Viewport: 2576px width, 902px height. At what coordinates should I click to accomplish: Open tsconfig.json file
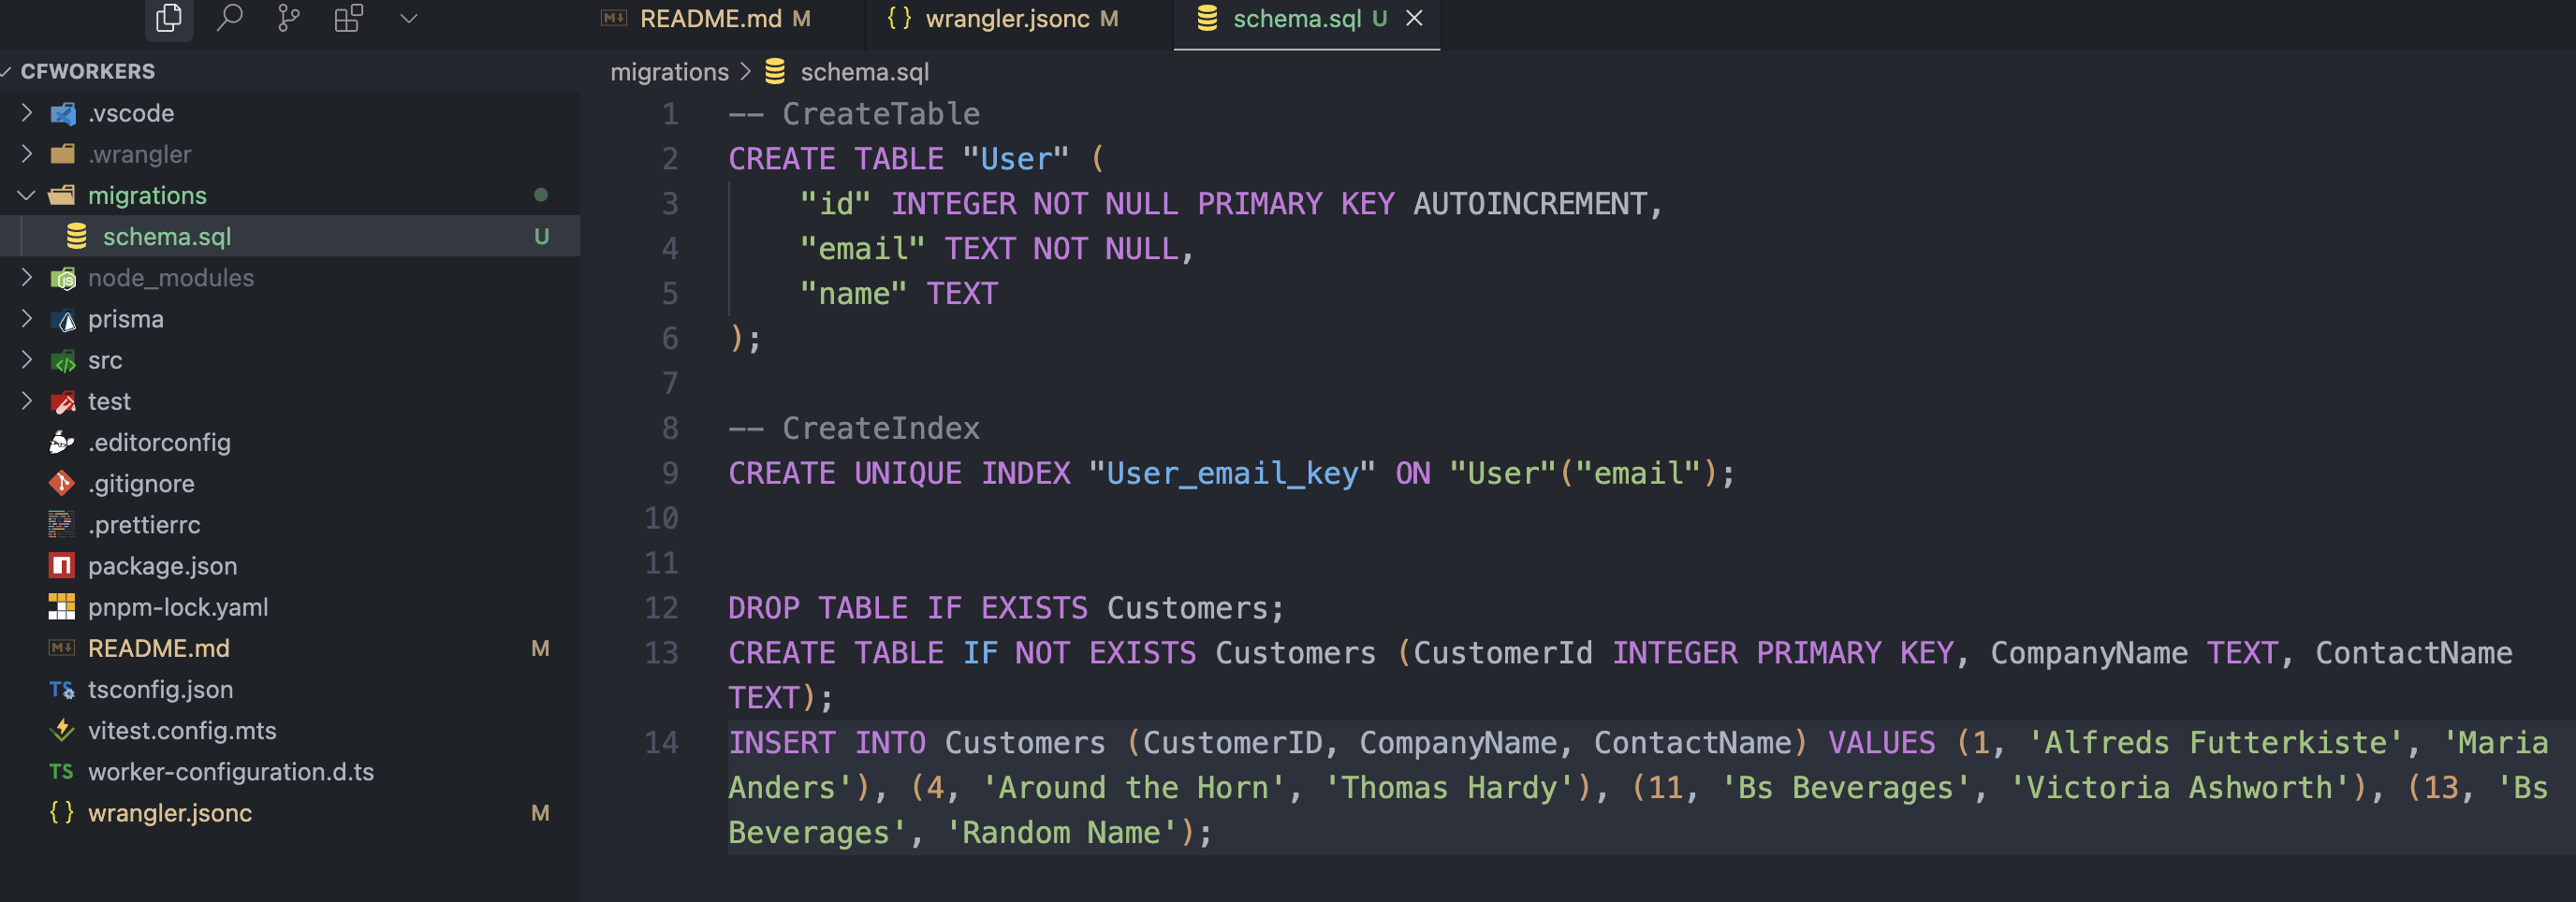coord(160,689)
